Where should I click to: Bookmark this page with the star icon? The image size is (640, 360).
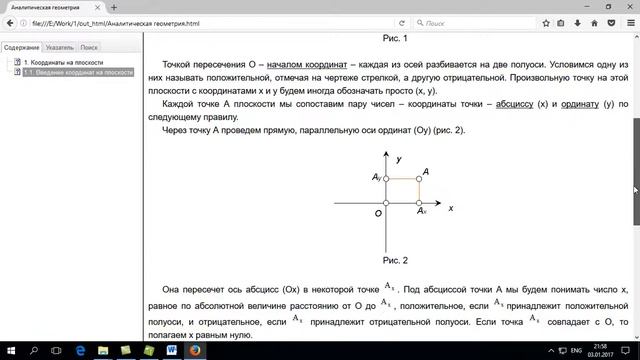[x=546, y=23]
